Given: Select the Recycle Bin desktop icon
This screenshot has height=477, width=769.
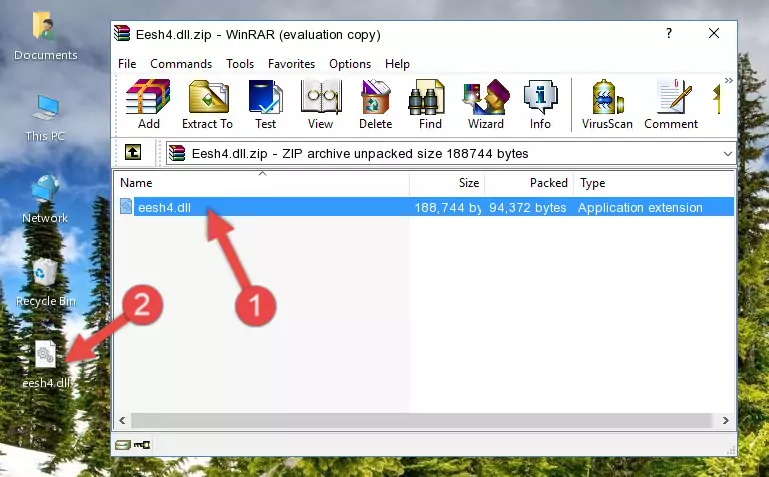Looking at the screenshot, I should pyautogui.click(x=45, y=282).
